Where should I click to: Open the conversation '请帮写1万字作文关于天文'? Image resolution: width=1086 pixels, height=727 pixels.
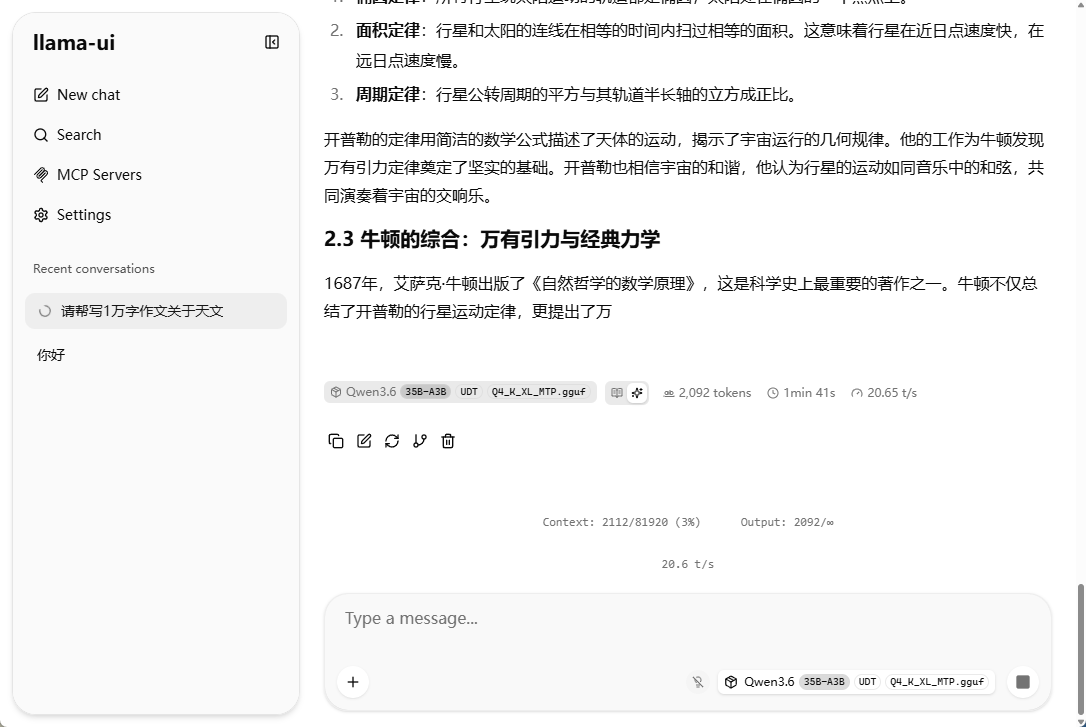coord(156,311)
